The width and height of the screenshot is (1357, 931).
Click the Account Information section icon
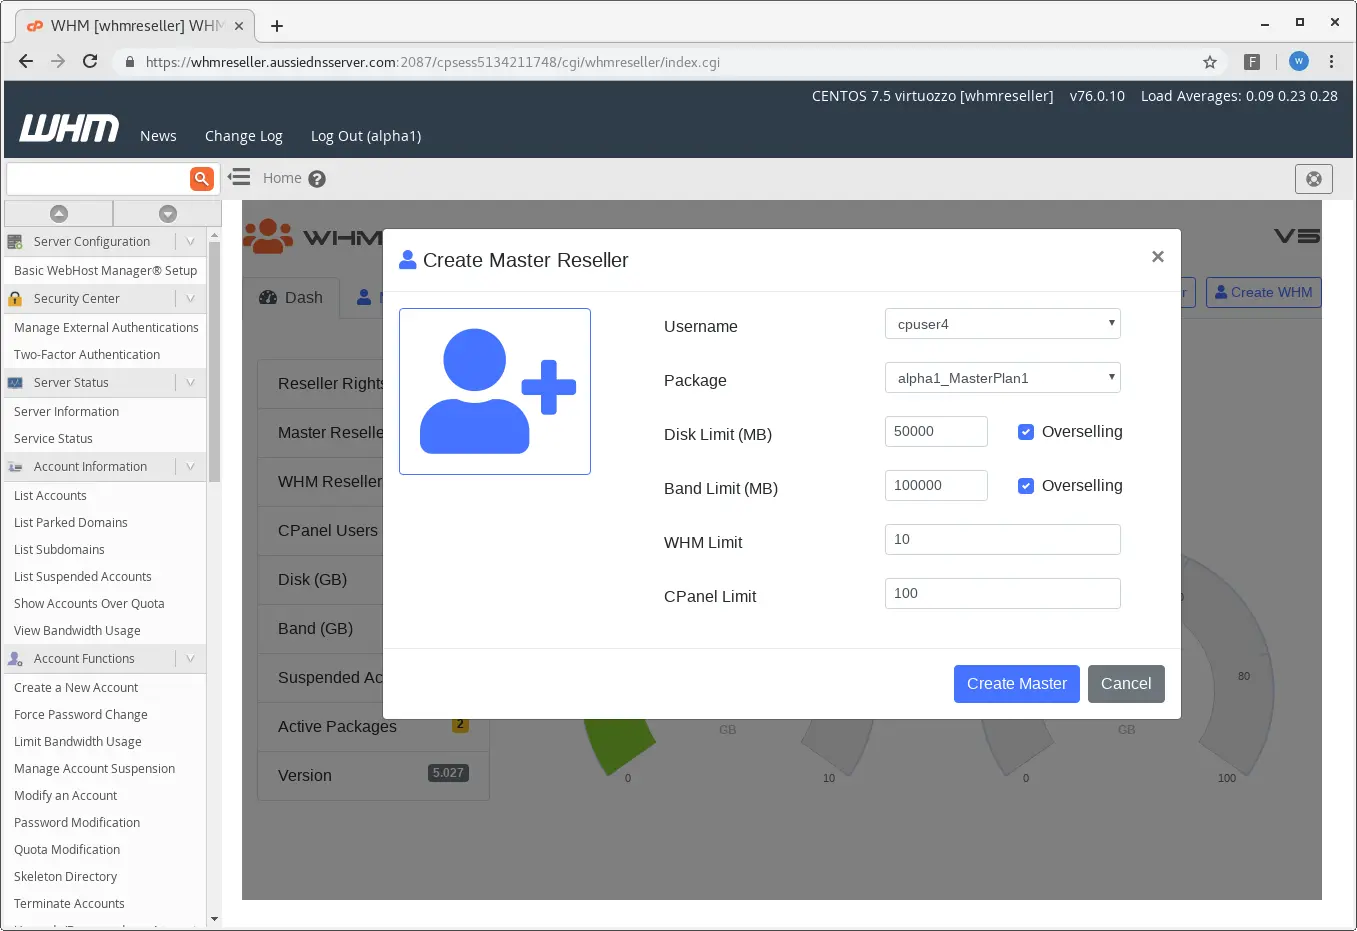(15, 467)
